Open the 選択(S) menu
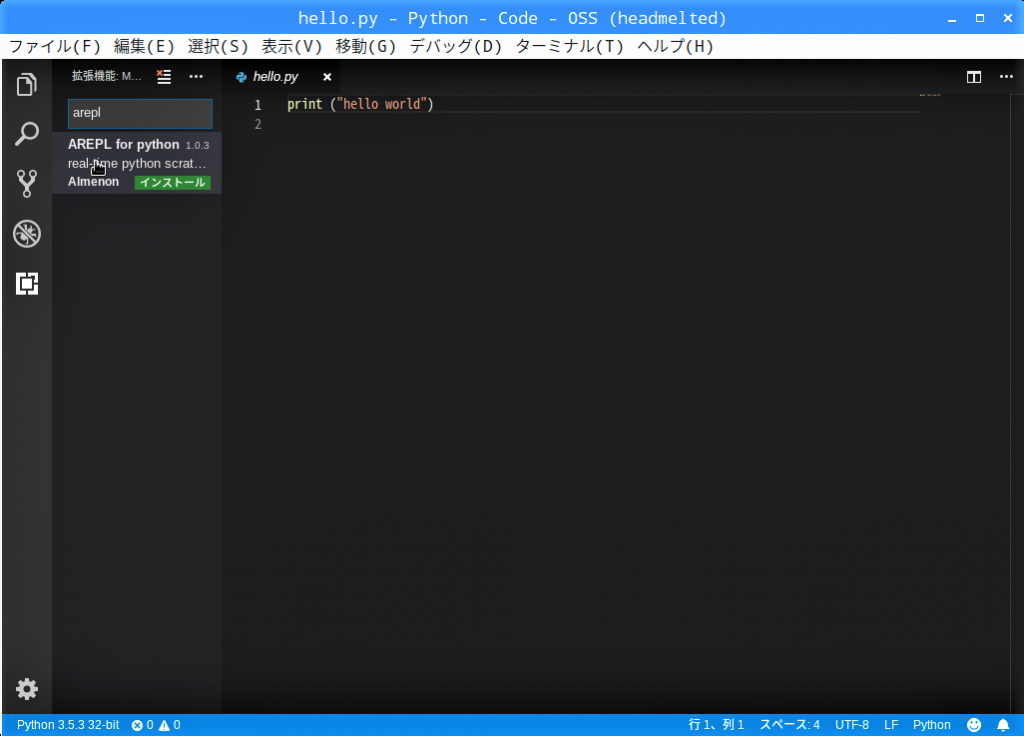Viewport: 1024px width, 736px height. [x=218, y=46]
